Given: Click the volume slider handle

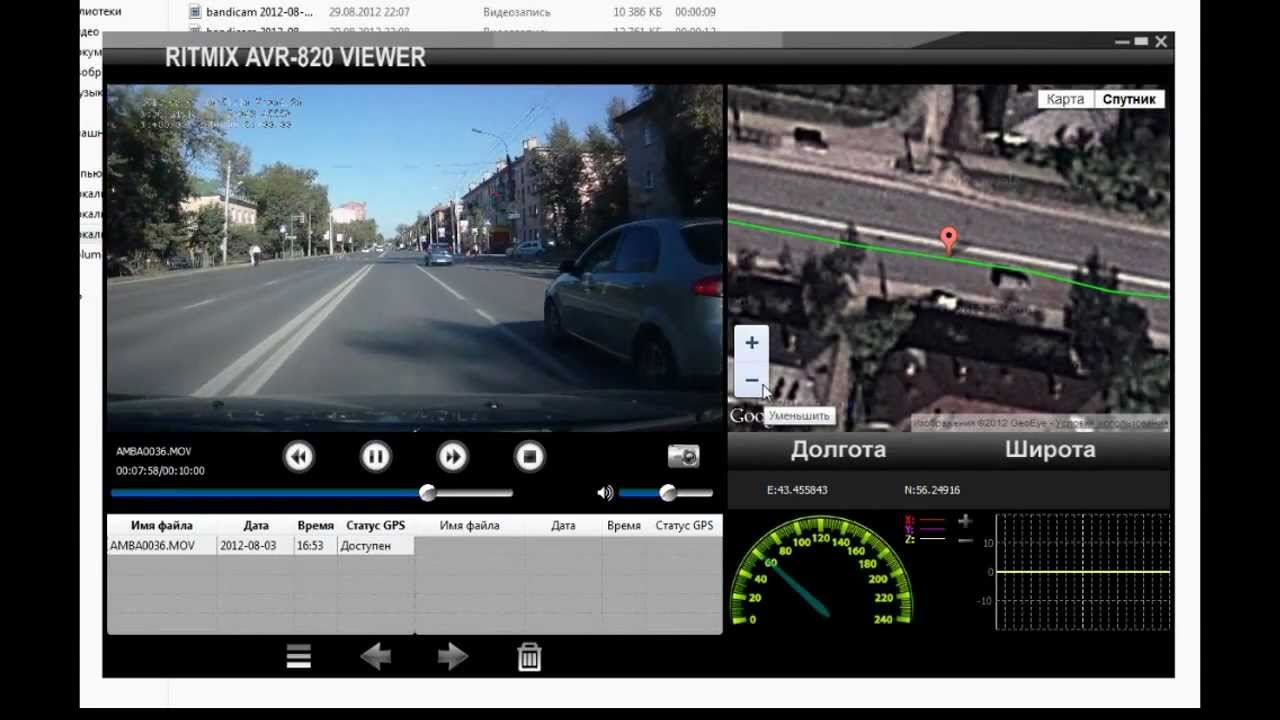Looking at the screenshot, I should [x=668, y=493].
